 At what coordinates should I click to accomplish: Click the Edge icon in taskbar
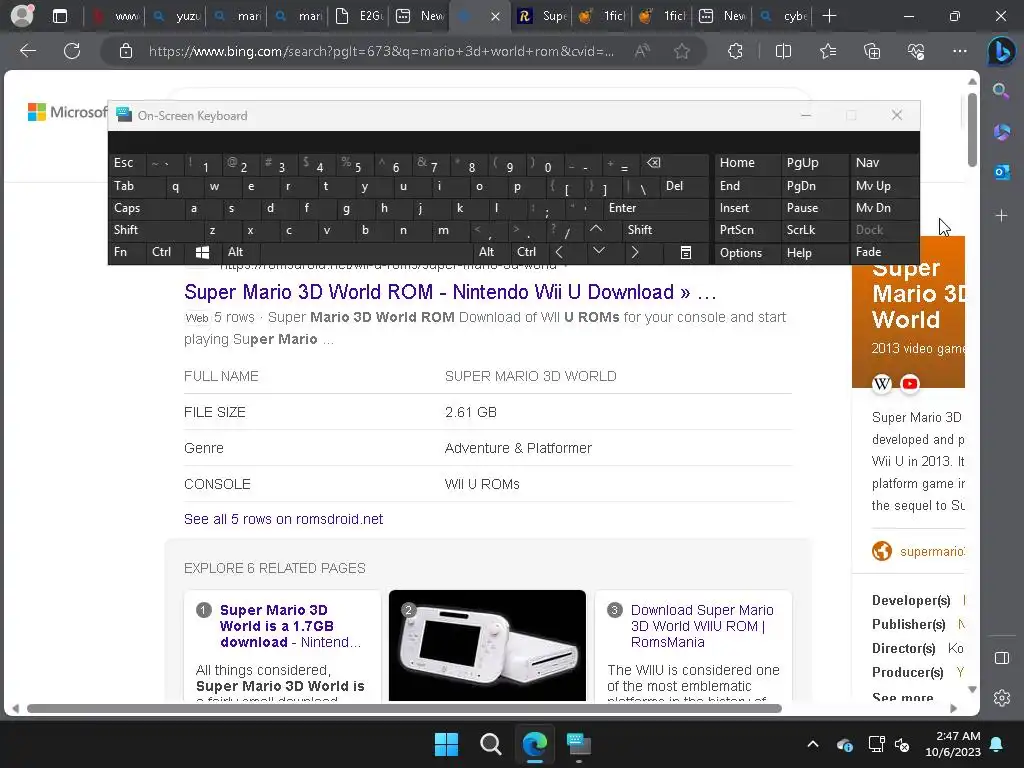(534, 744)
